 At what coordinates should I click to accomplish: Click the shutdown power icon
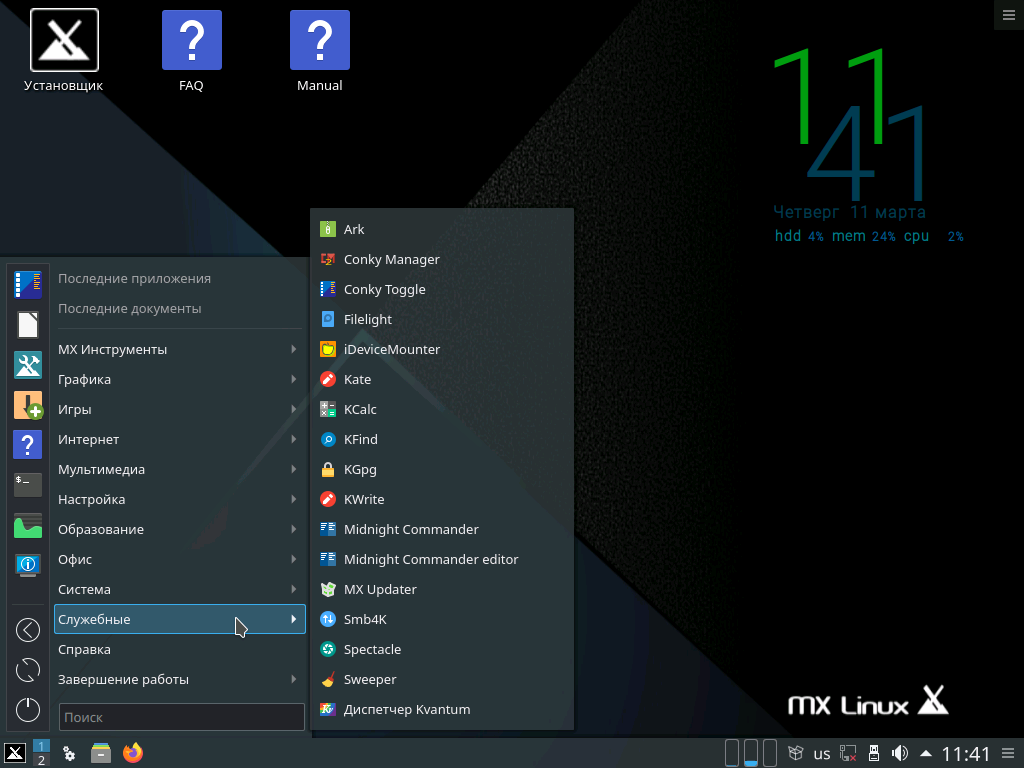tap(27, 710)
